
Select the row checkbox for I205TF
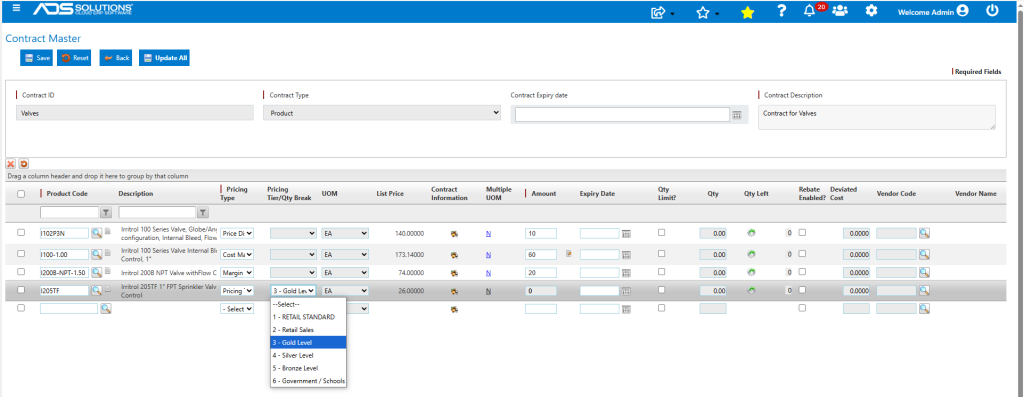point(21,290)
